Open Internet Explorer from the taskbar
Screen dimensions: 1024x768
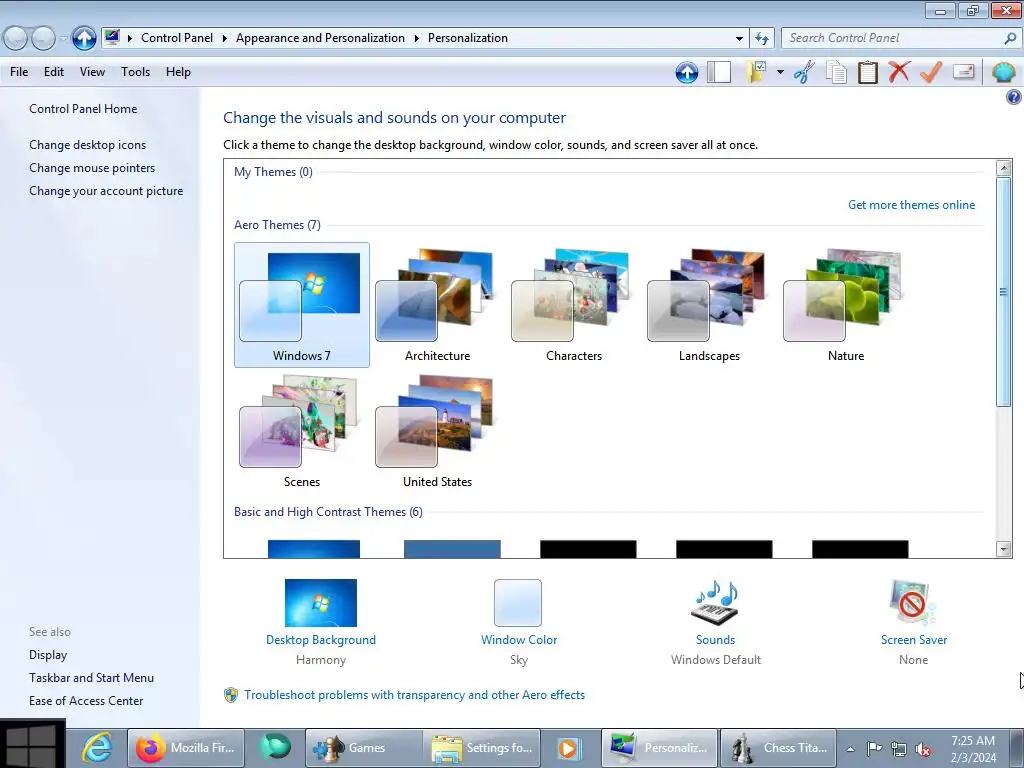[97, 748]
